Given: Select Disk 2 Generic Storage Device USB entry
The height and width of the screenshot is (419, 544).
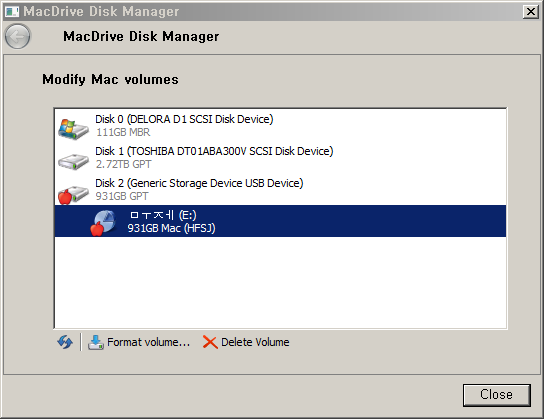Looking at the screenshot, I should point(199,183).
